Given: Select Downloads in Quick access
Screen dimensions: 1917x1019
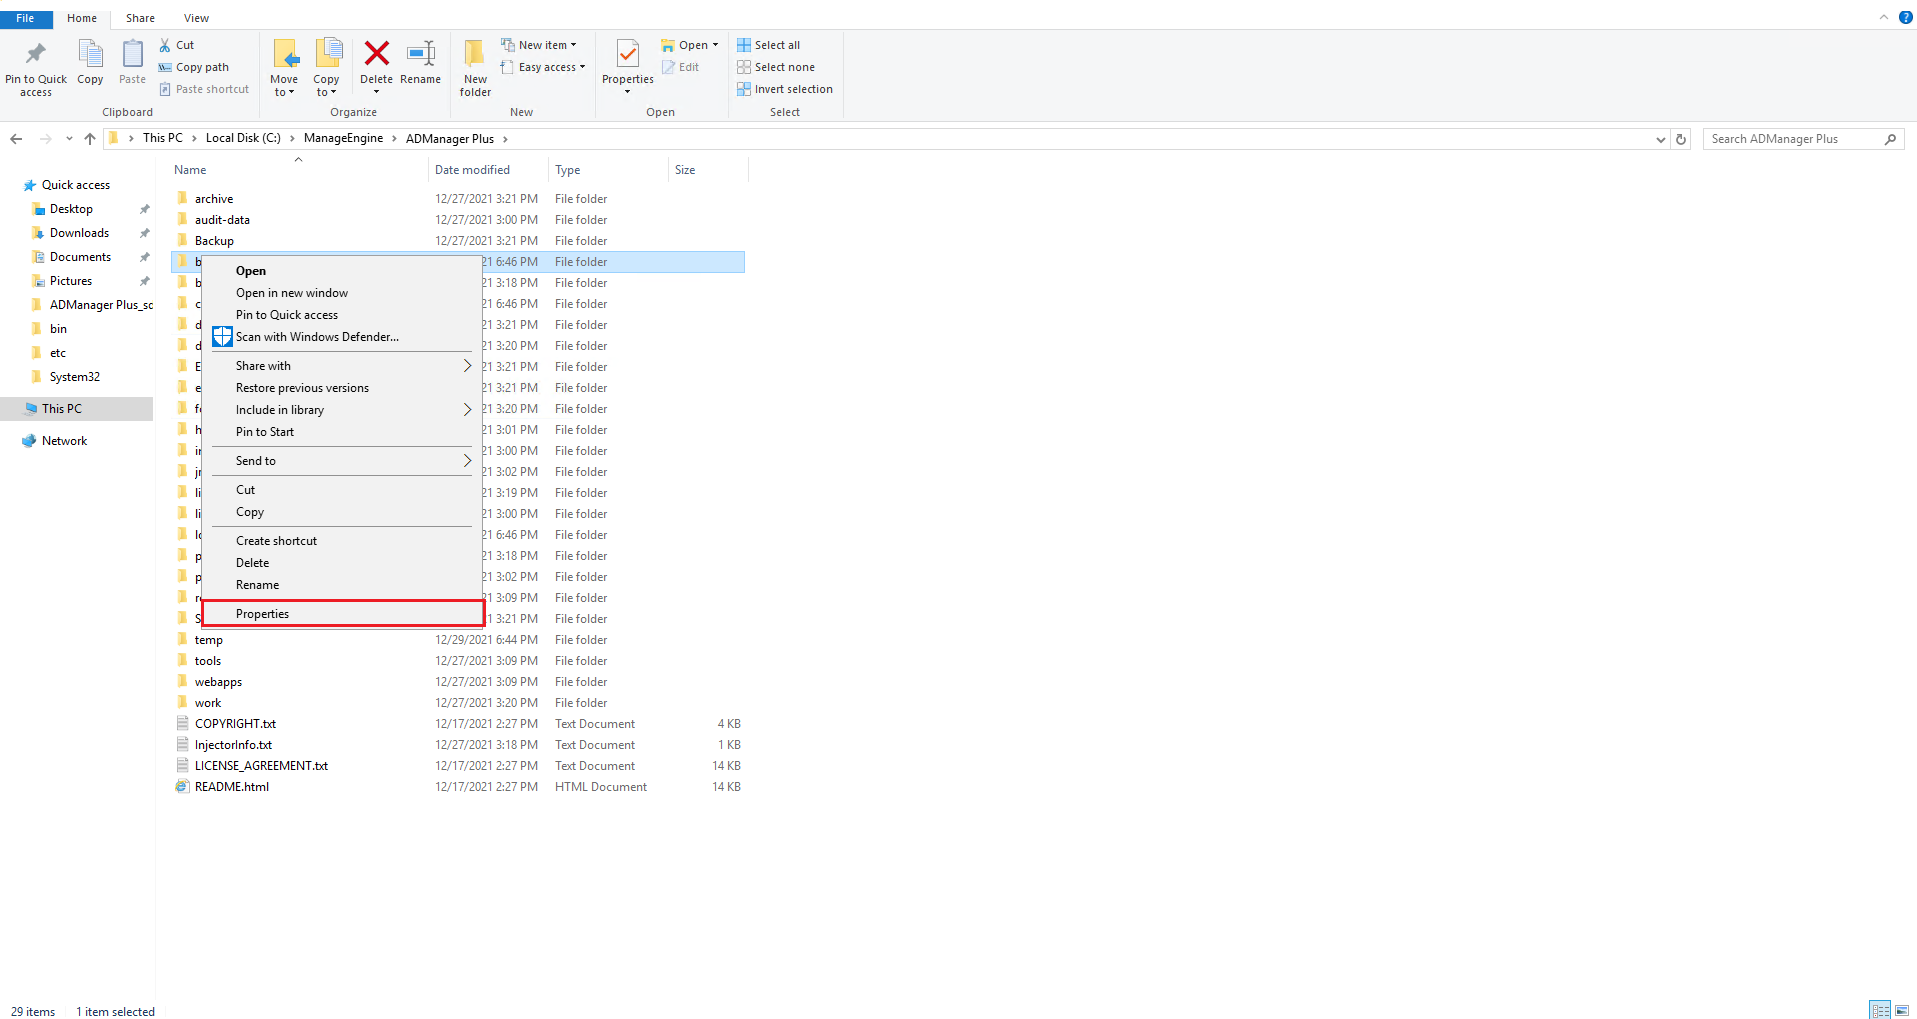Looking at the screenshot, I should tap(79, 233).
